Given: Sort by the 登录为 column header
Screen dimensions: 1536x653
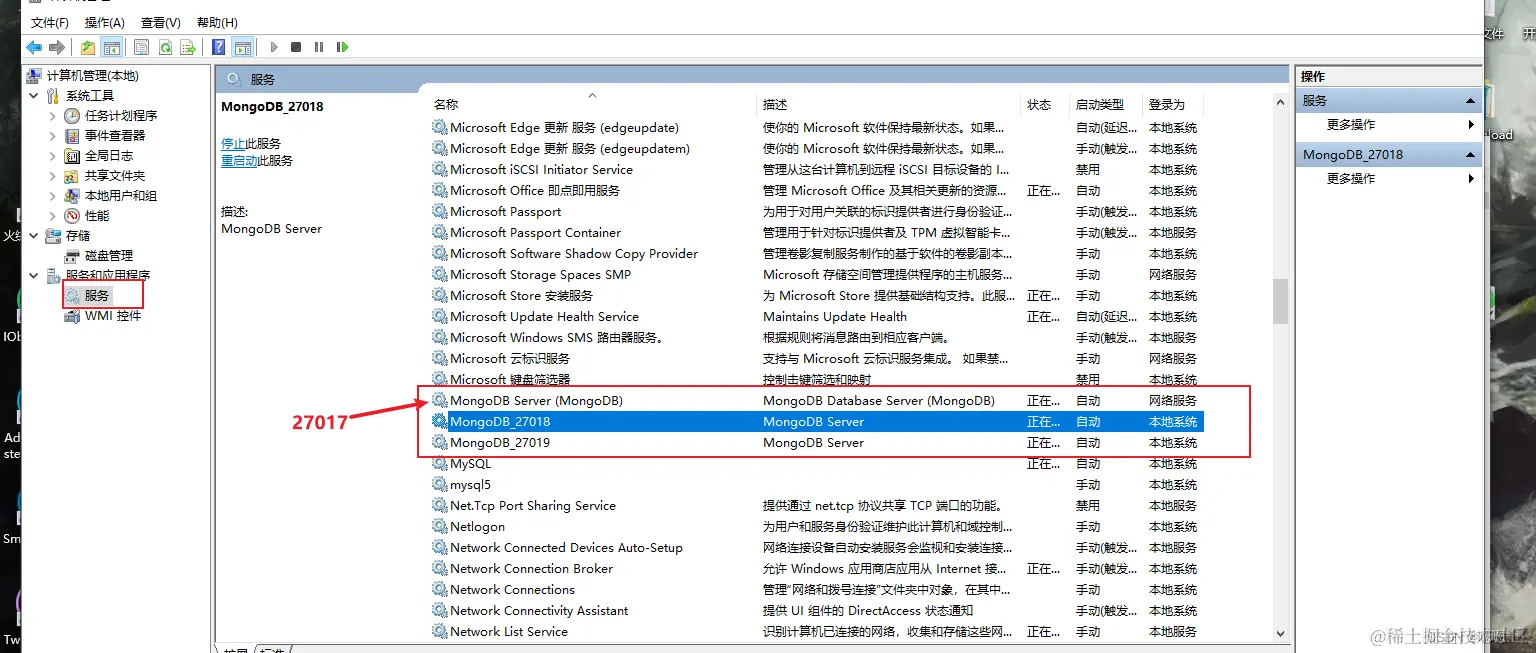Looking at the screenshot, I should tap(1174, 105).
